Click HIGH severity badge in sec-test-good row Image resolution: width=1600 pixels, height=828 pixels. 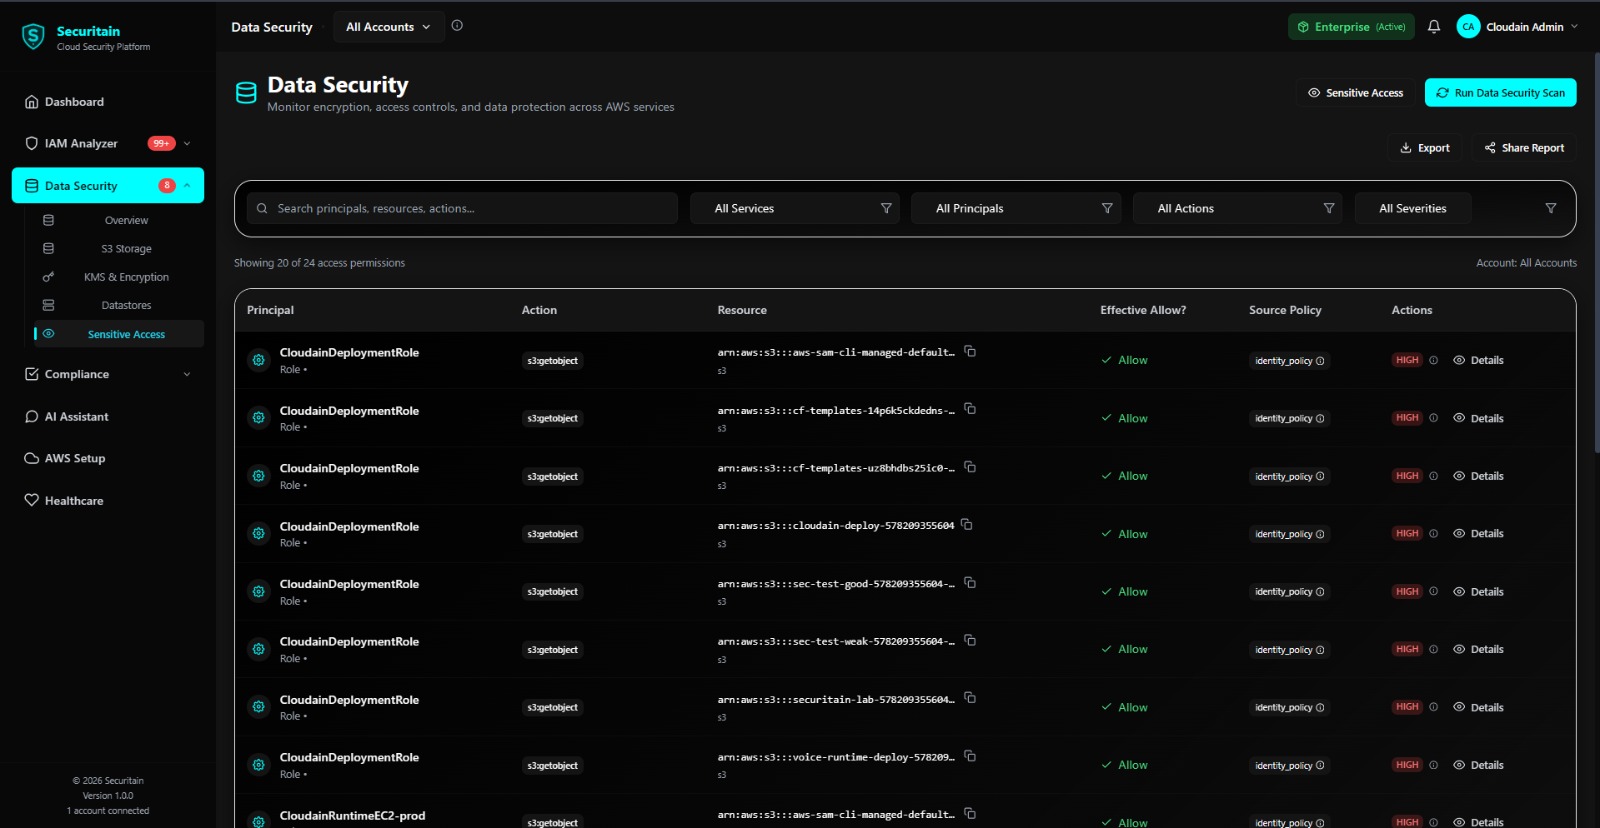[1407, 592]
